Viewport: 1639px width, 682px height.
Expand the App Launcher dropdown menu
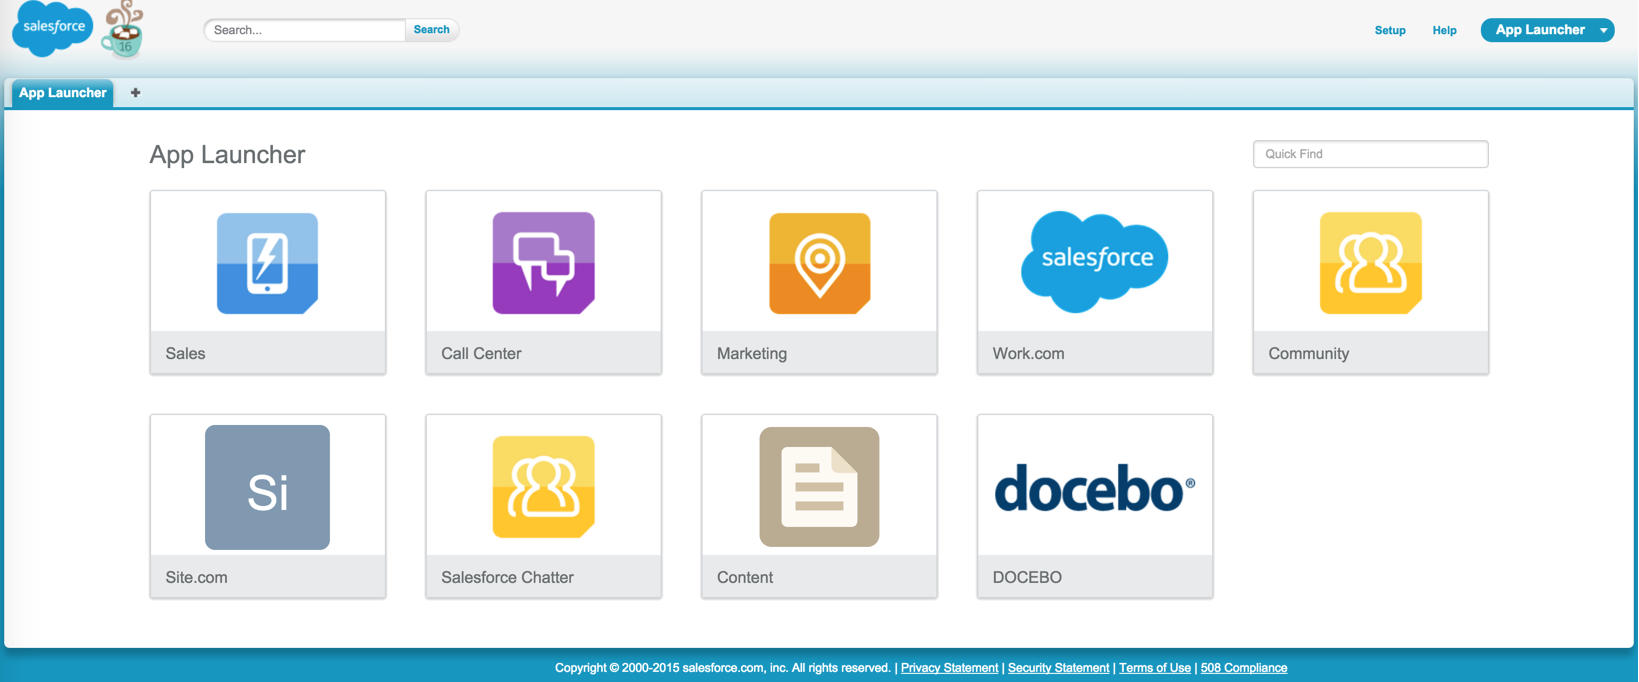[1603, 30]
